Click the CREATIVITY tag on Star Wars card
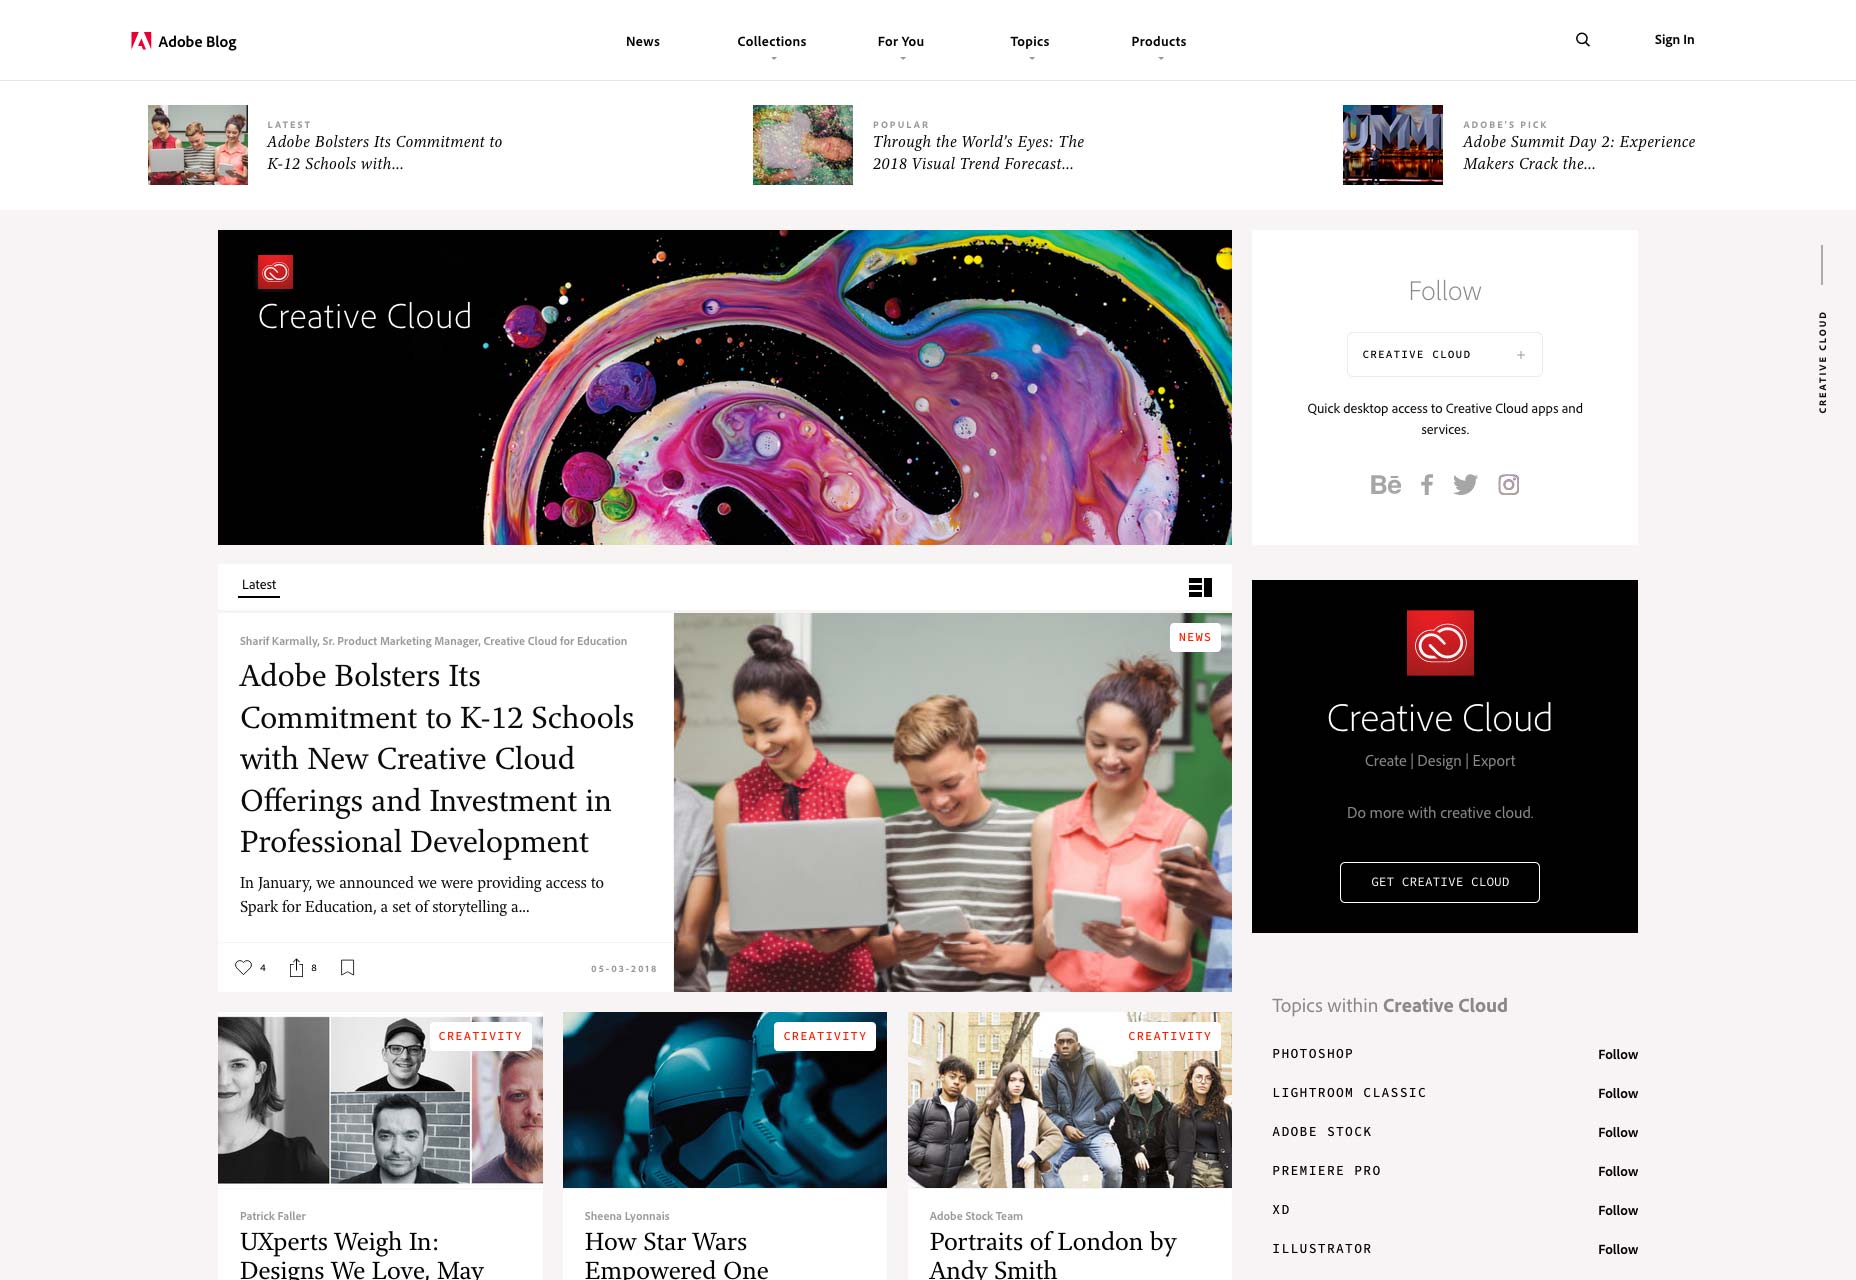The height and width of the screenshot is (1280, 1856). pos(825,1037)
